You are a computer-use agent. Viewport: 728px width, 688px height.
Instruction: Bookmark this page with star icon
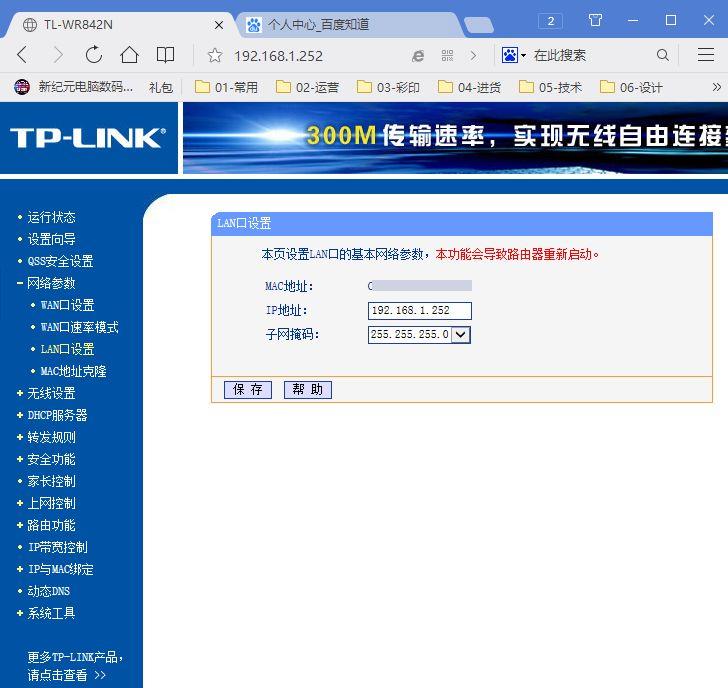click(214, 55)
